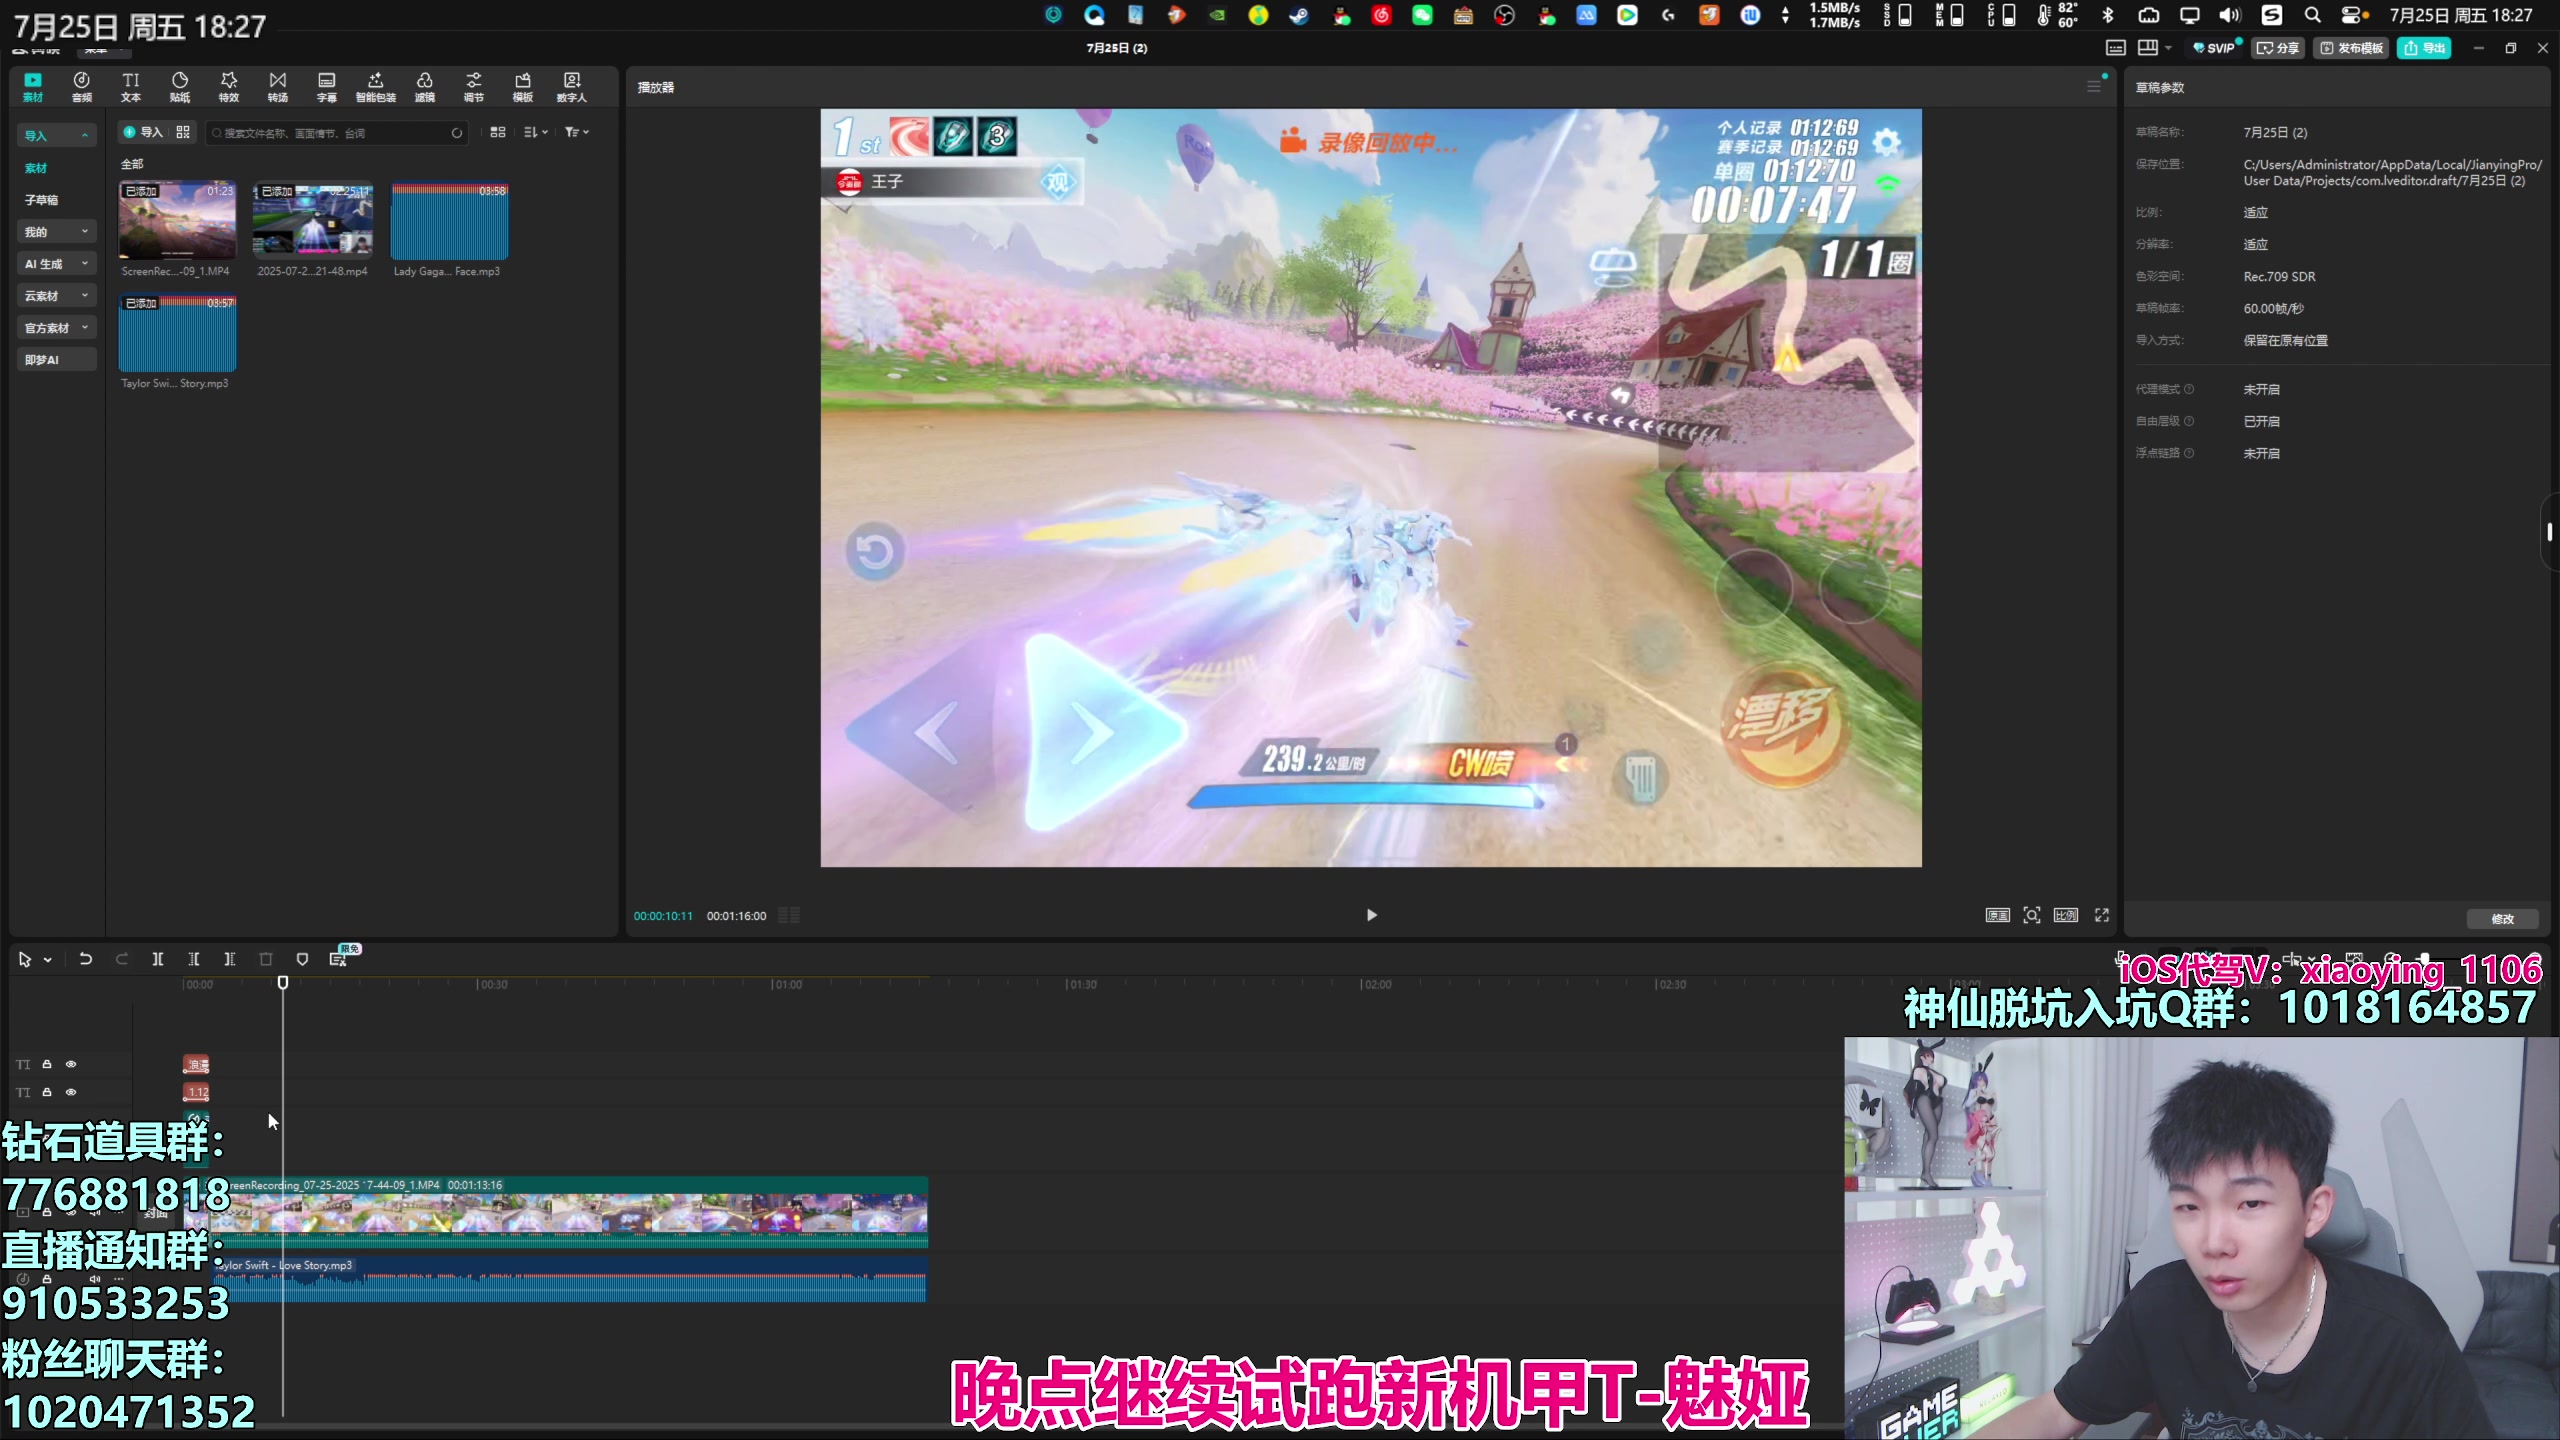The height and width of the screenshot is (1440, 2560).
Task: Open the 贴纸 stickers tab
Action: tap(180, 87)
